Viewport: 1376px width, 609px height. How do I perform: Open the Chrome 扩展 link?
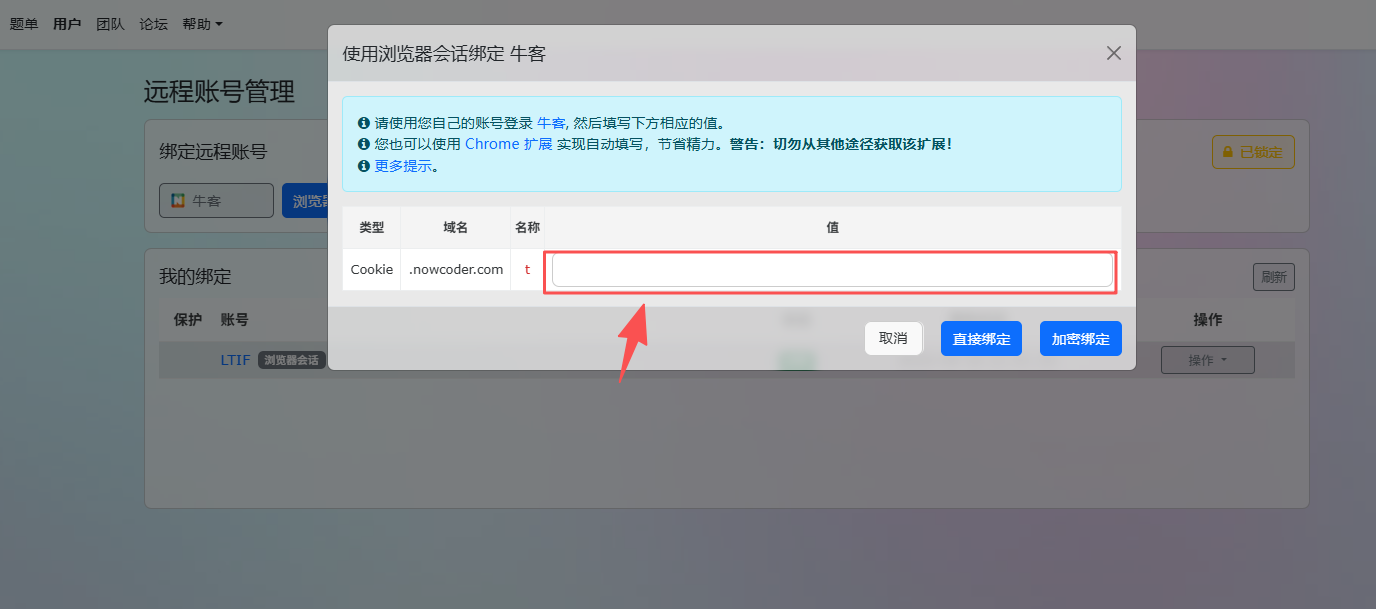[x=509, y=144]
